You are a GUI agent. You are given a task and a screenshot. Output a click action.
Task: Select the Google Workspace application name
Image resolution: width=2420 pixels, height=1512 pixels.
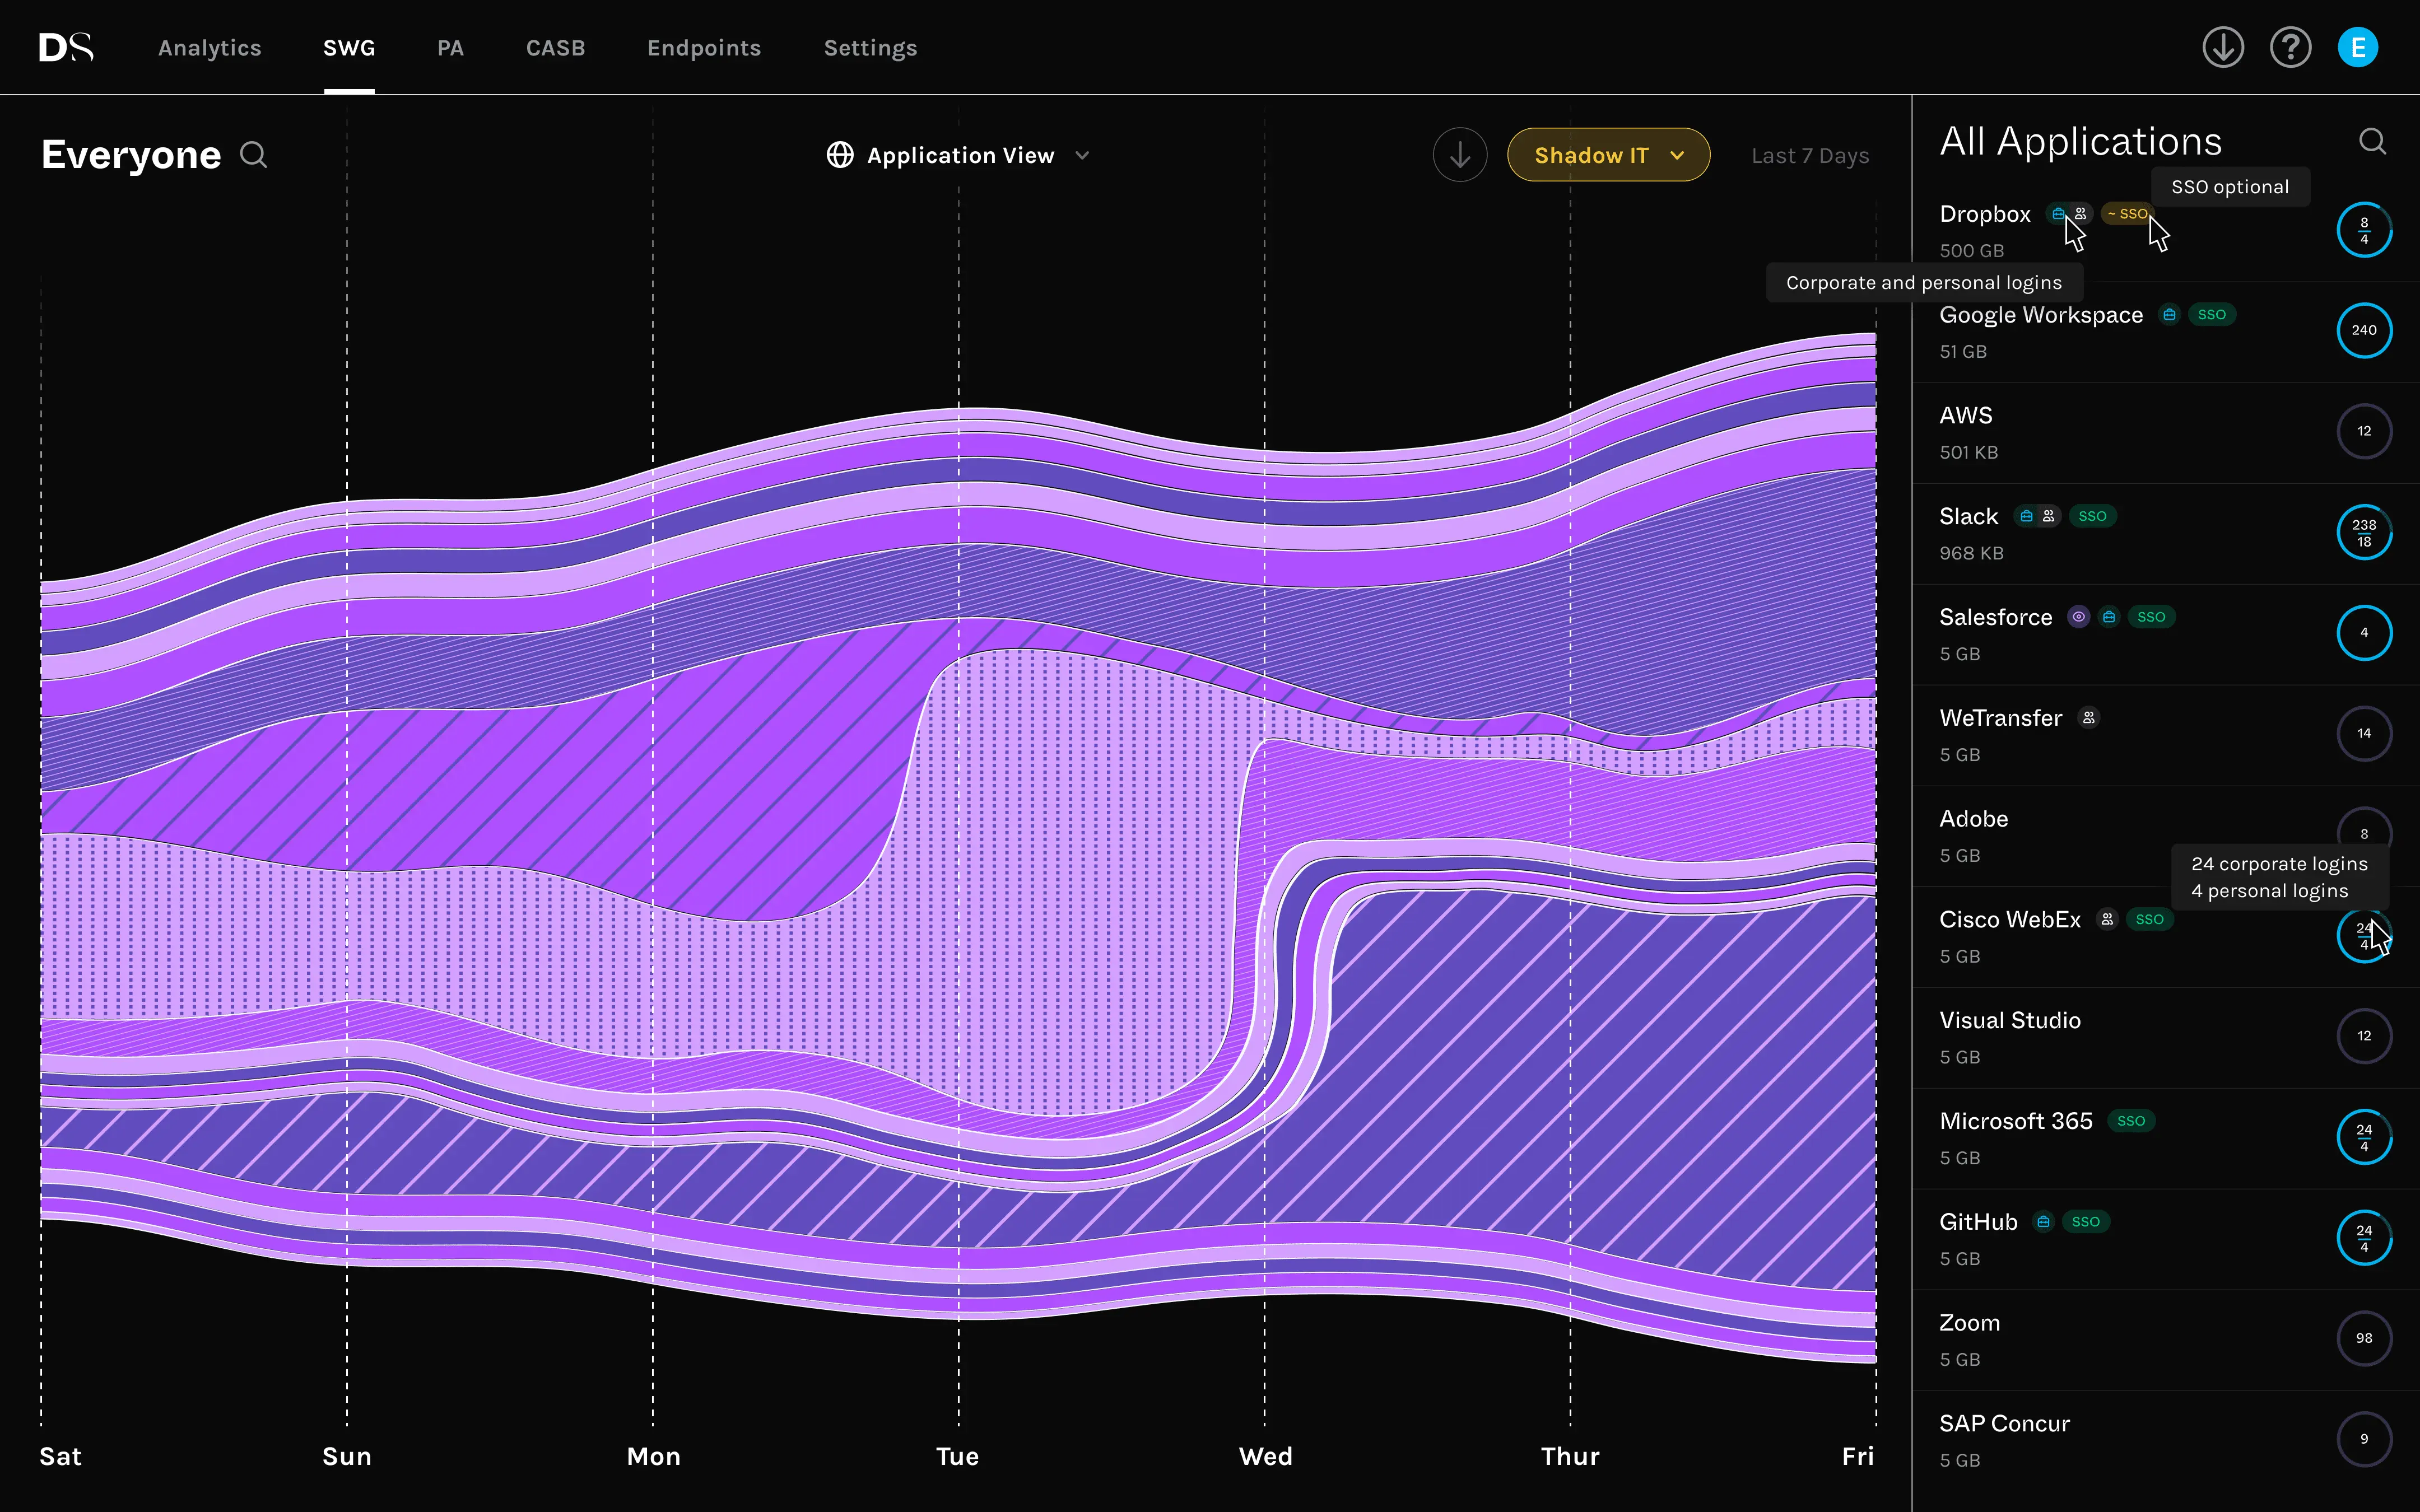[x=2041, y=315]
